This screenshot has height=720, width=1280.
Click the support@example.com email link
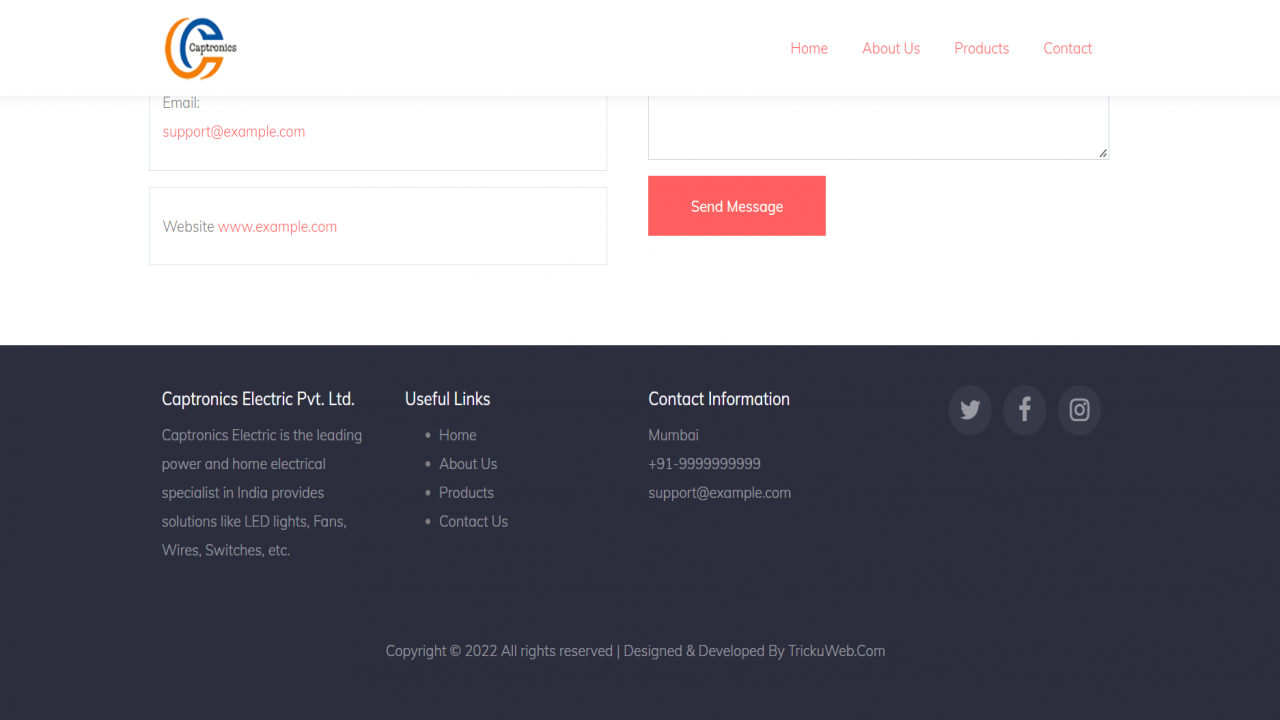coord(234,131)
